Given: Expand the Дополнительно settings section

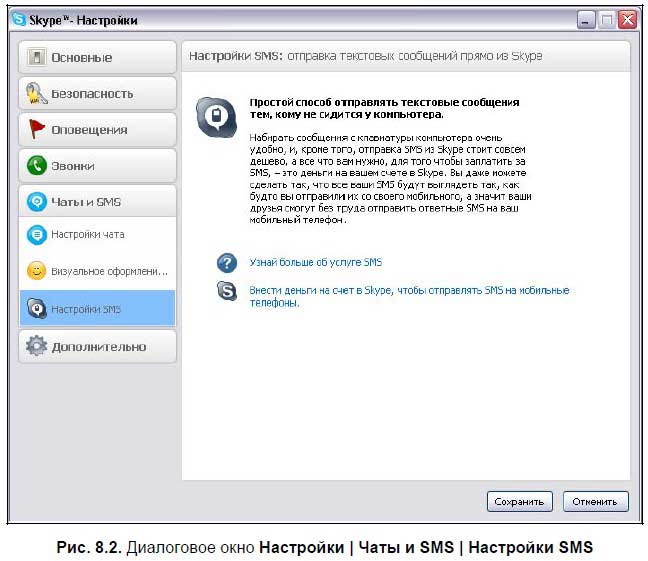Looking at the screenshot, I should 98,347.
